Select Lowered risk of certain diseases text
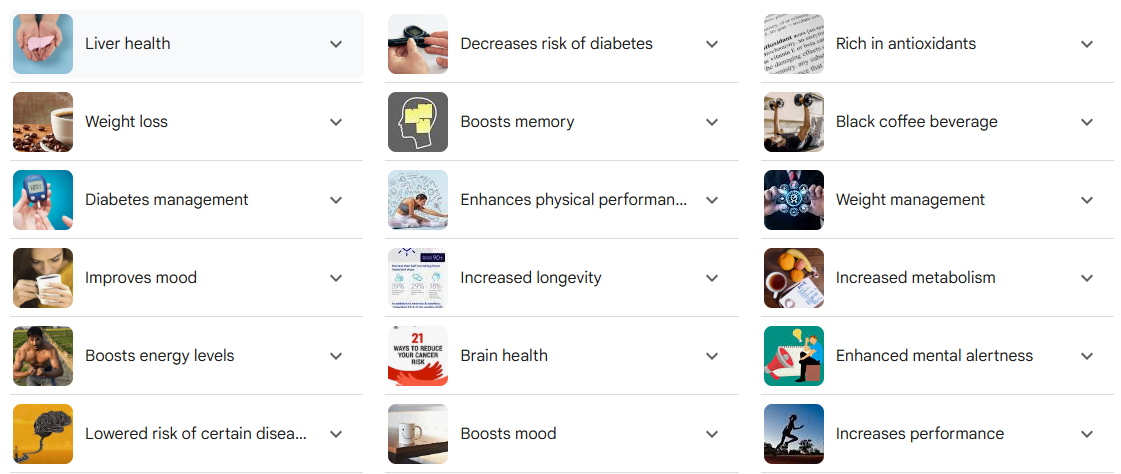Image resolution: width=1121 pixels, height=474 pixels. click(x=196, y=434)
